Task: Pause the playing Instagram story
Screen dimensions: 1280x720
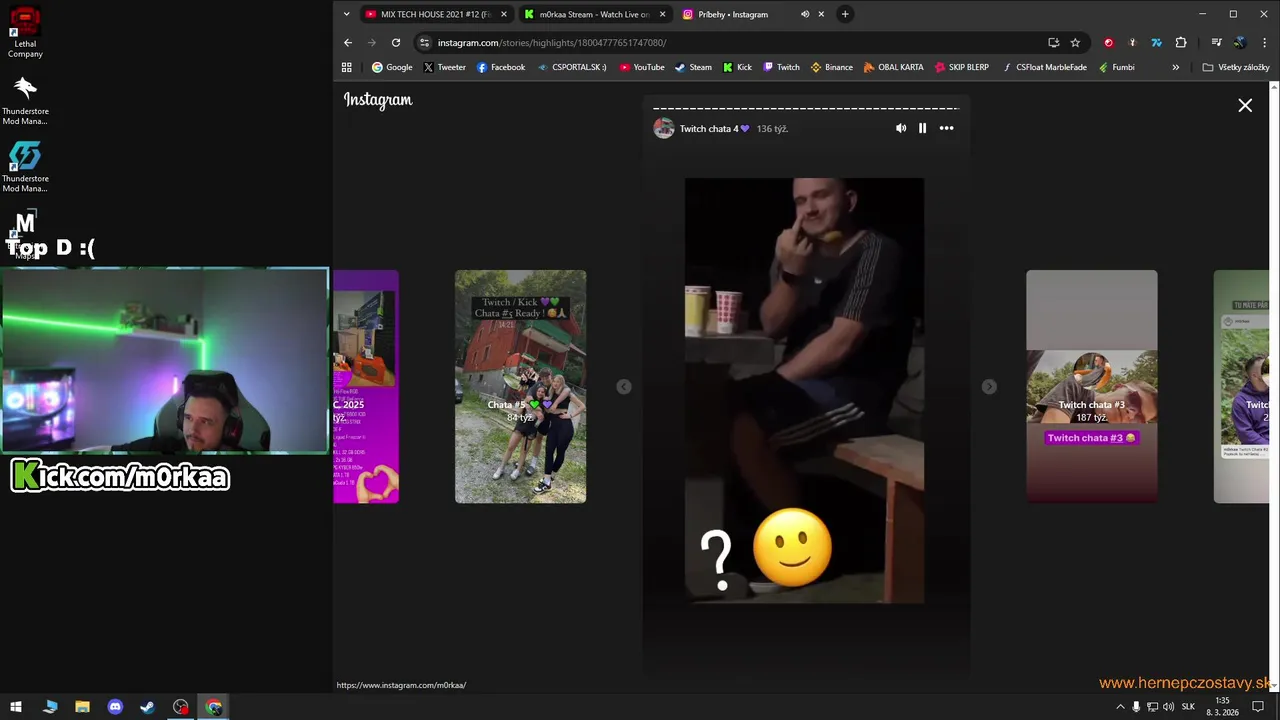Action: click(922, 128)
